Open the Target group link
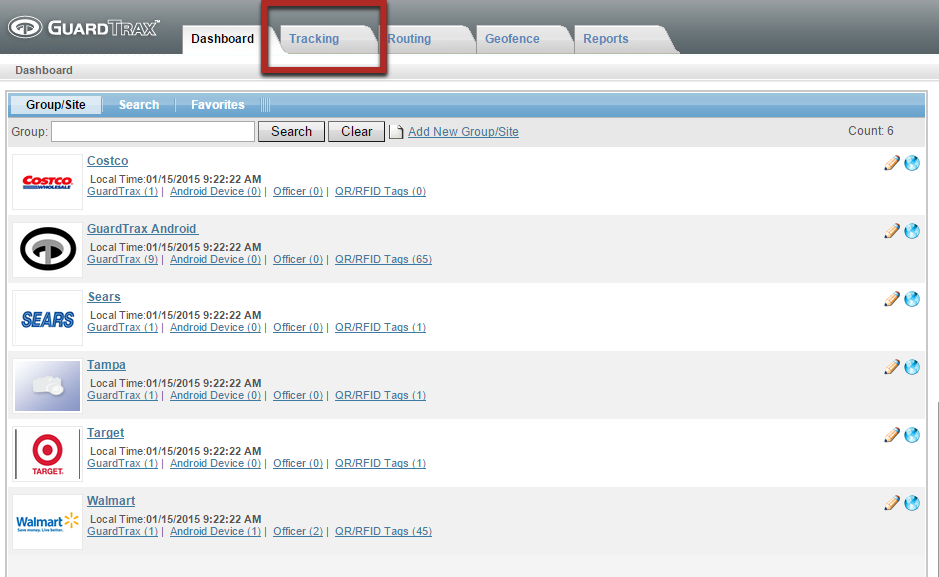The image size is (939, 577). pyautogui.click(x=105, y=433)
